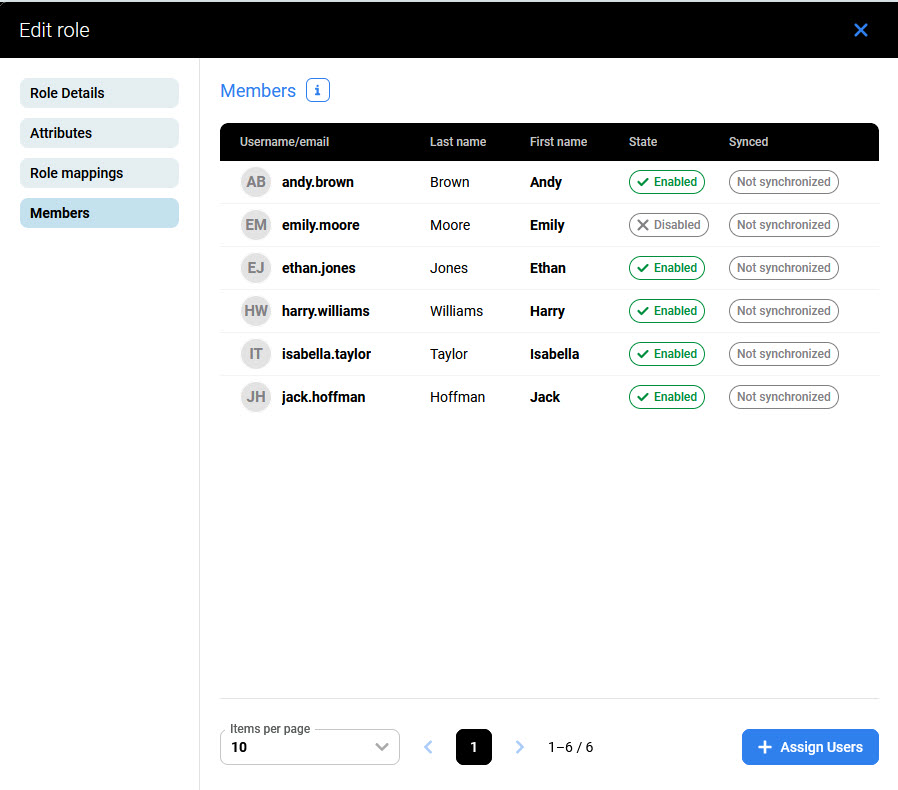898x790 pixels.
Task: Click the IT avatar for isabella.taylor
Action: tap(256, 354)
